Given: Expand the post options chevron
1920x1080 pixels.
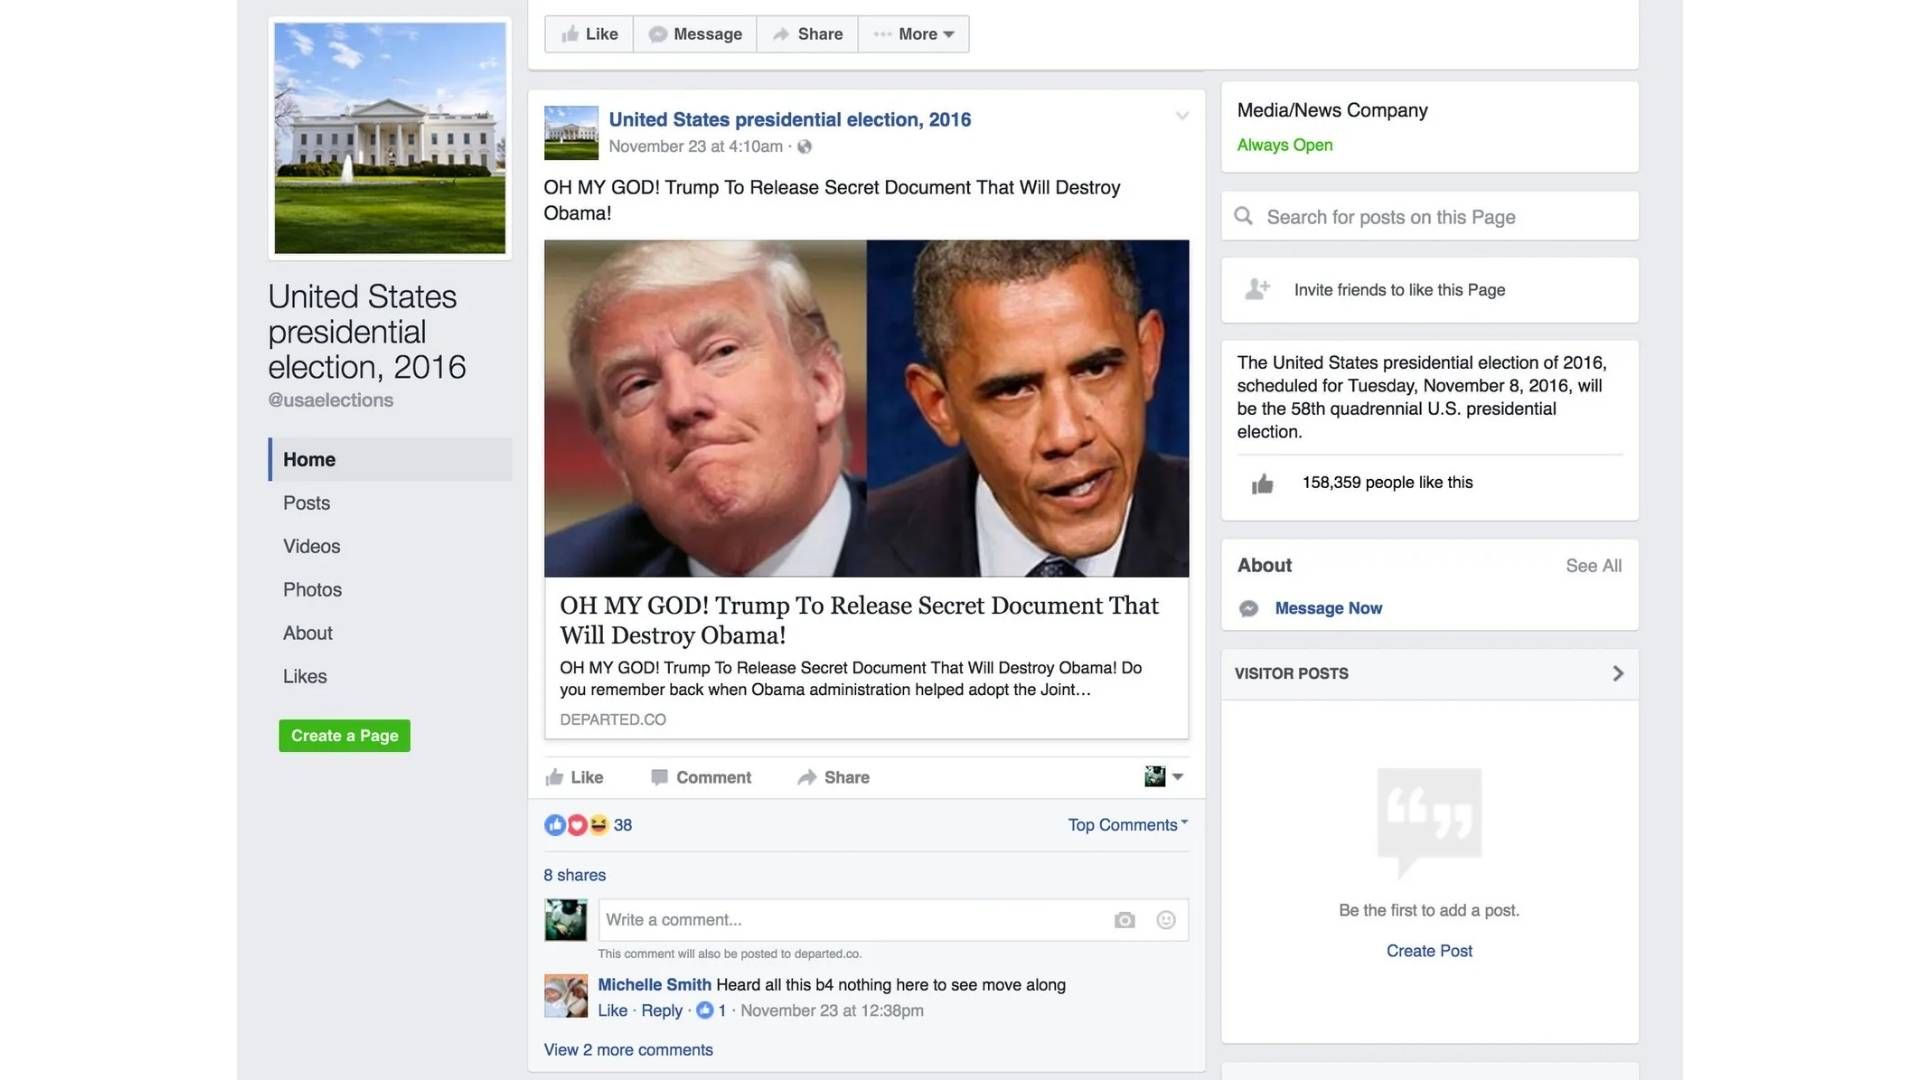Looking at the screenshot, I should 1182,116.
